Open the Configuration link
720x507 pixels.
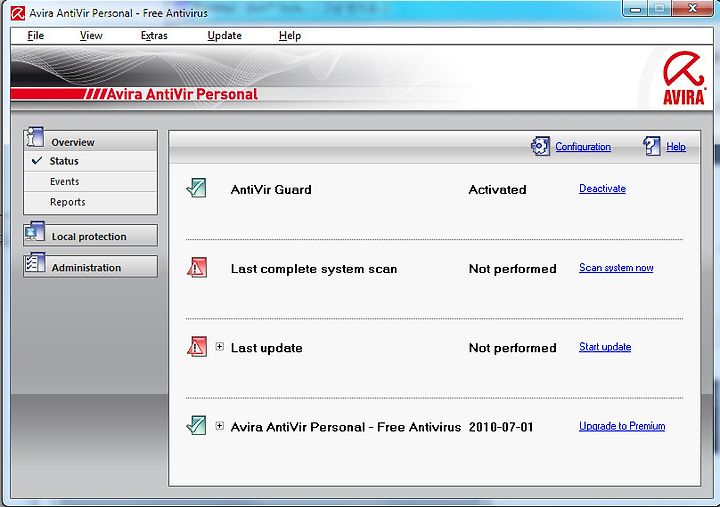click(583, 146)
